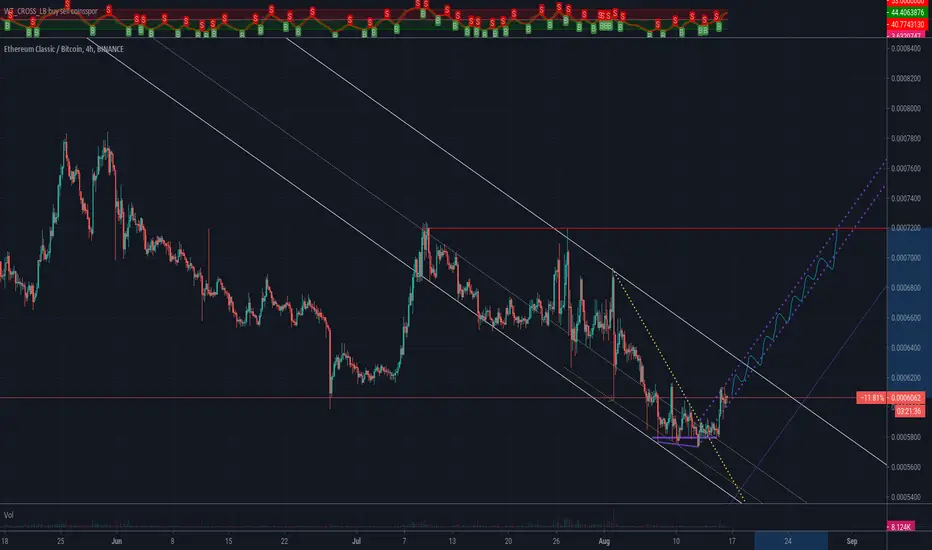
Task: Click the 22 date label on time axis
Action: (284, 541)
